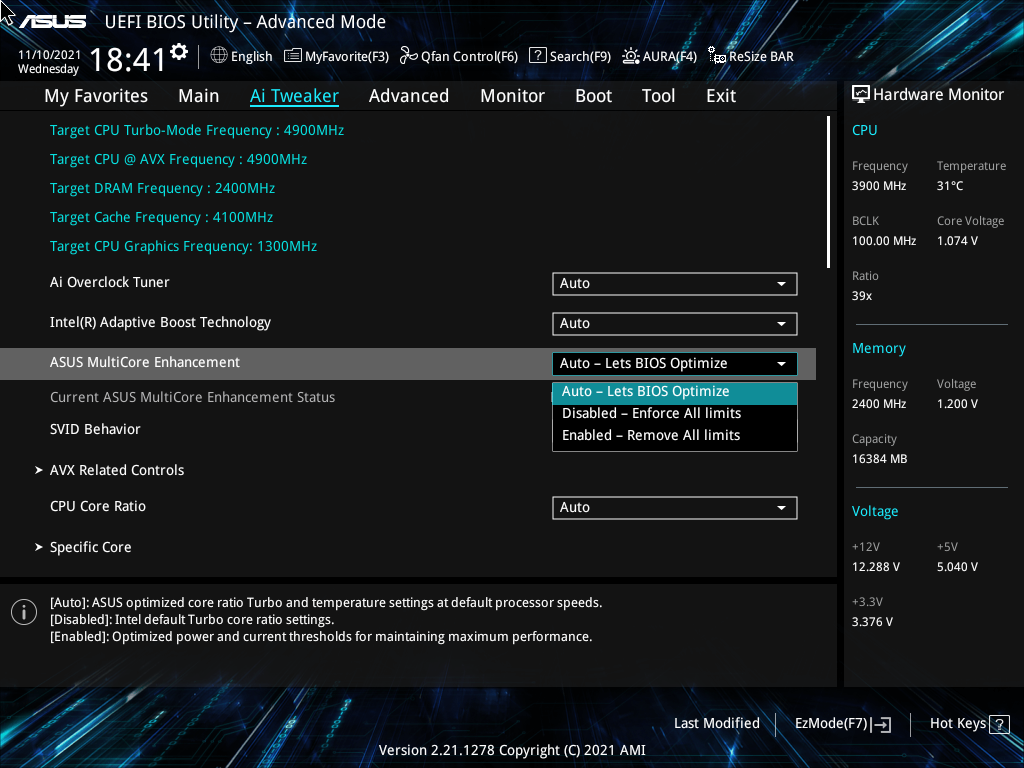Click the 31°C temperature value
Viewport: 1024px width, 768px height.
coord(950,186)
